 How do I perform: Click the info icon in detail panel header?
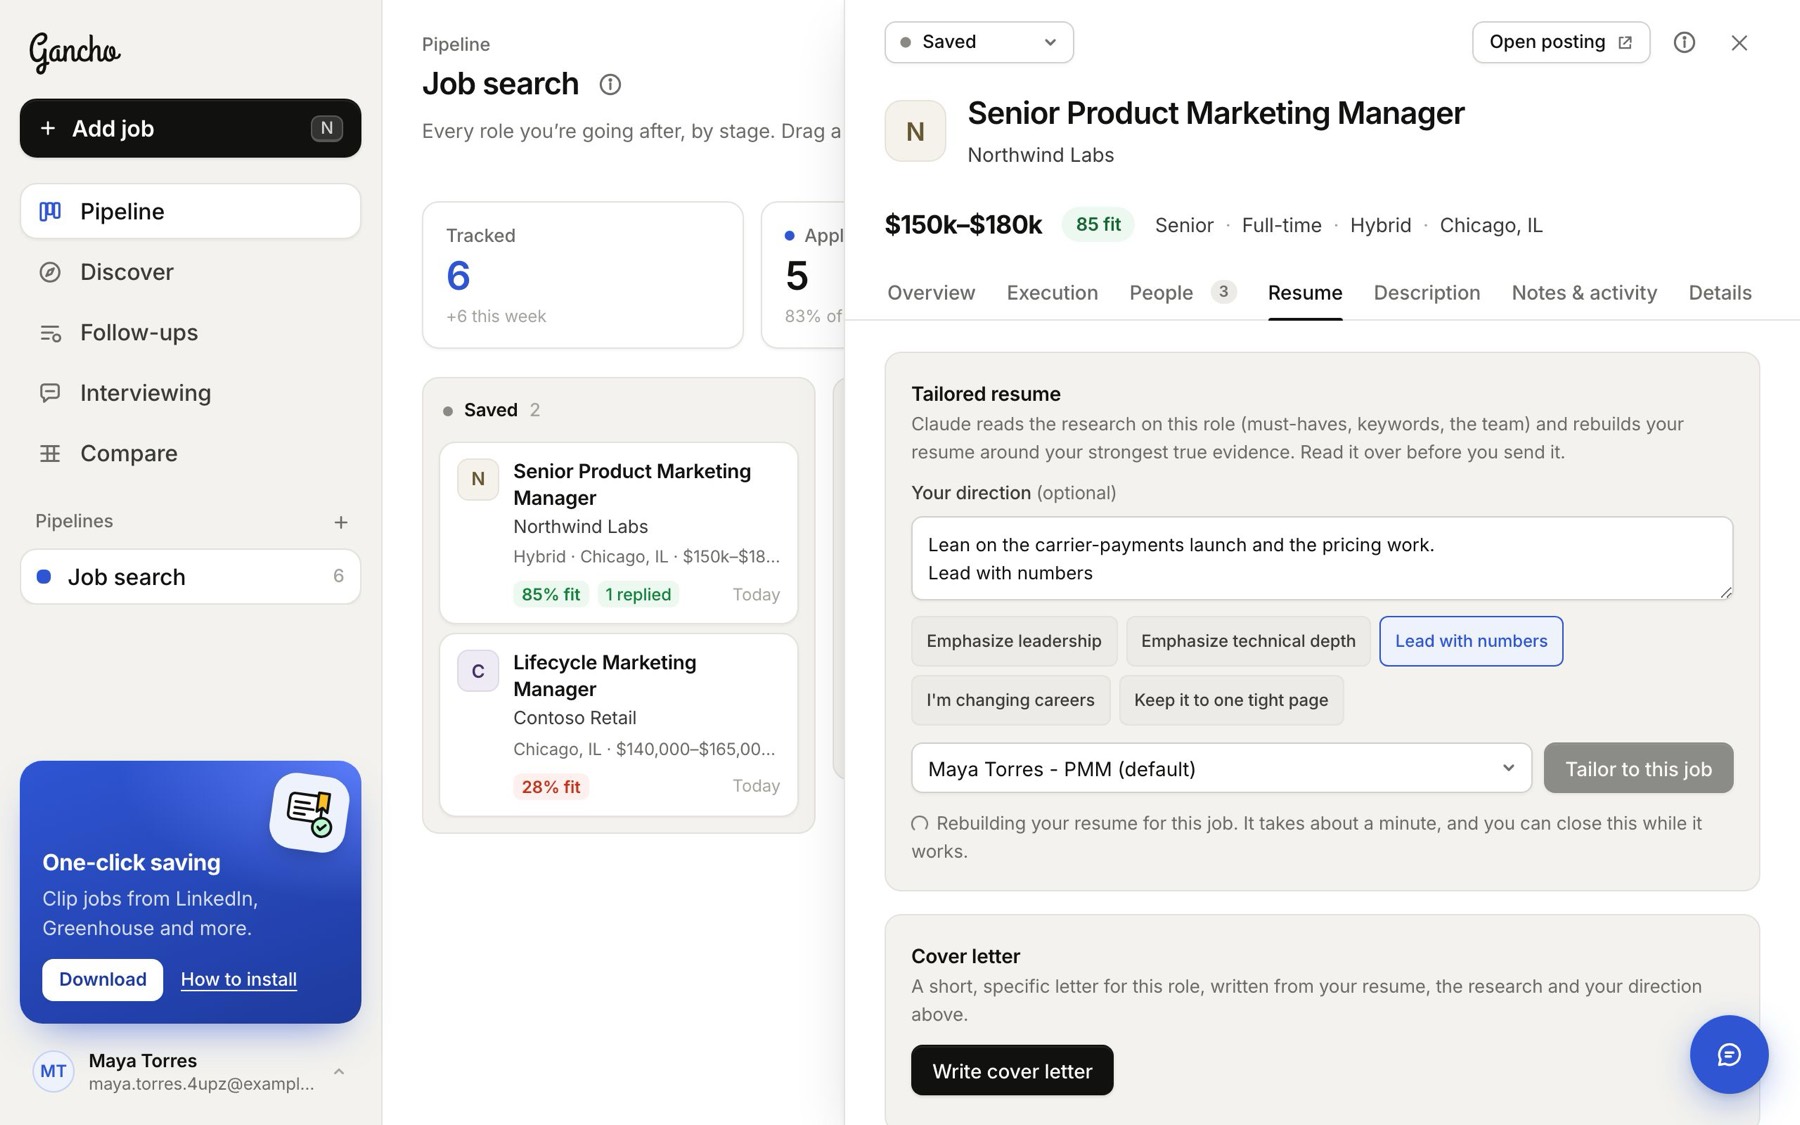click(x=1684, y=42)
